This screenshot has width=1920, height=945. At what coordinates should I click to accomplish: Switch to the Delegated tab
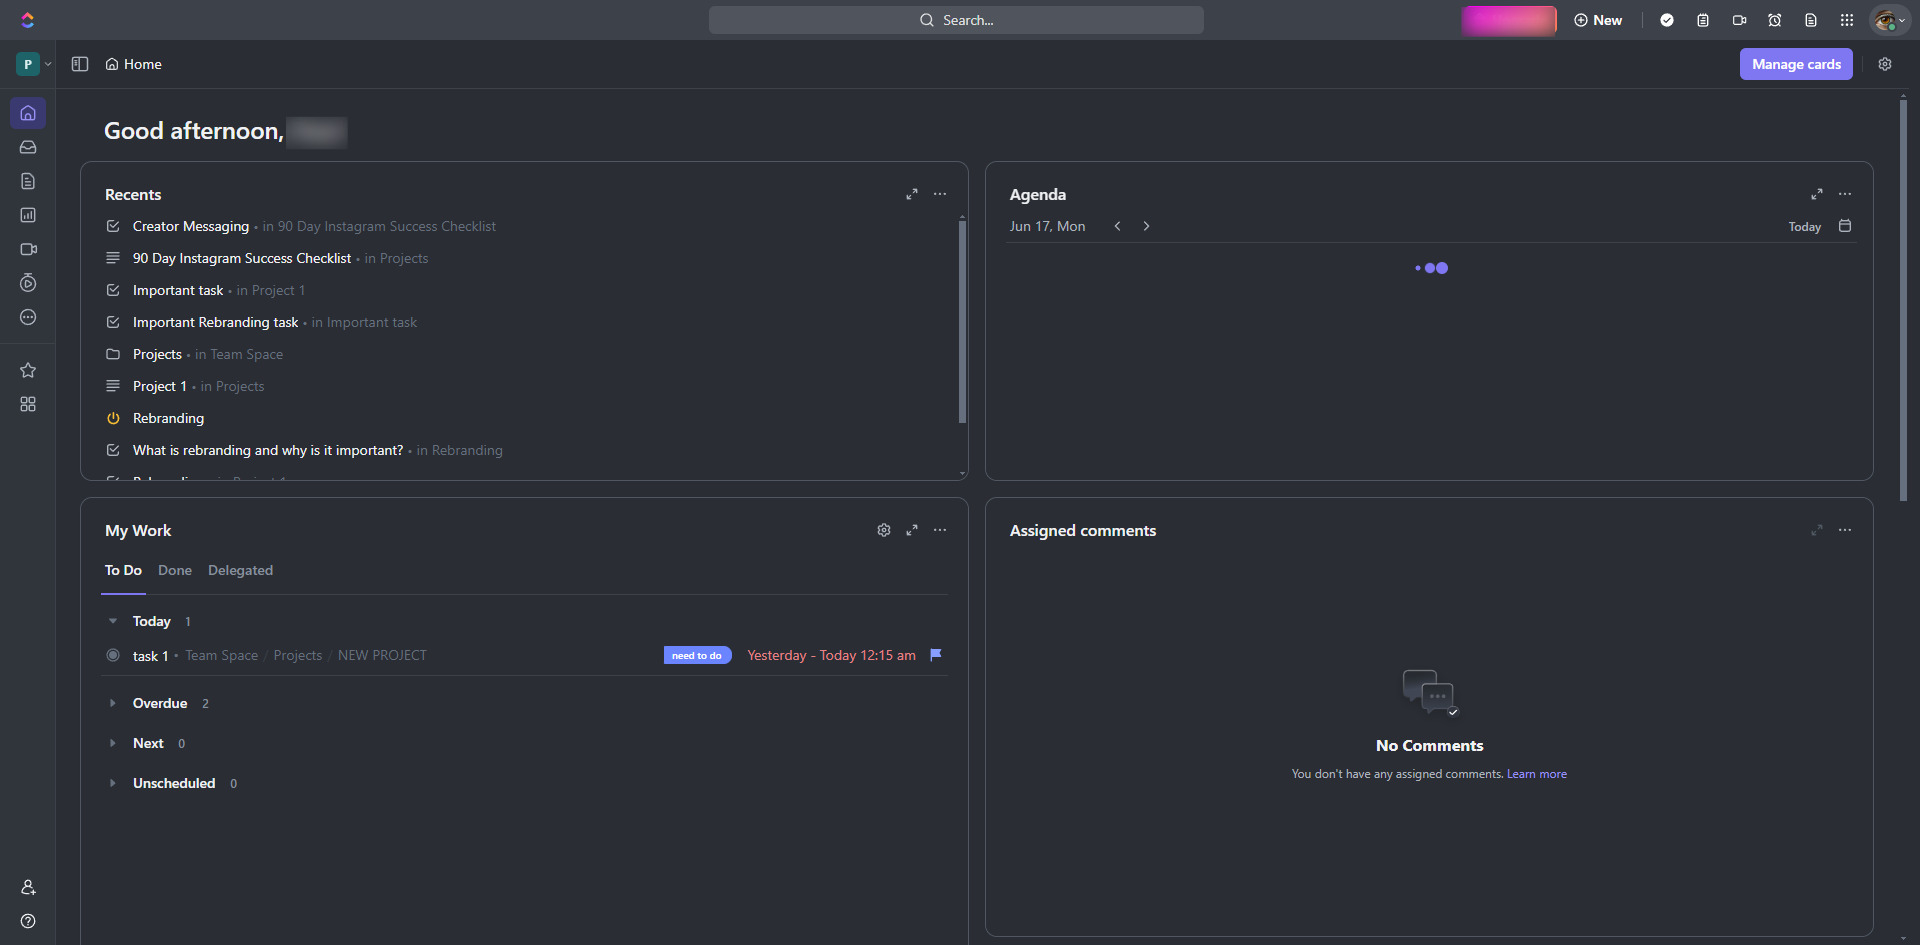240,570
